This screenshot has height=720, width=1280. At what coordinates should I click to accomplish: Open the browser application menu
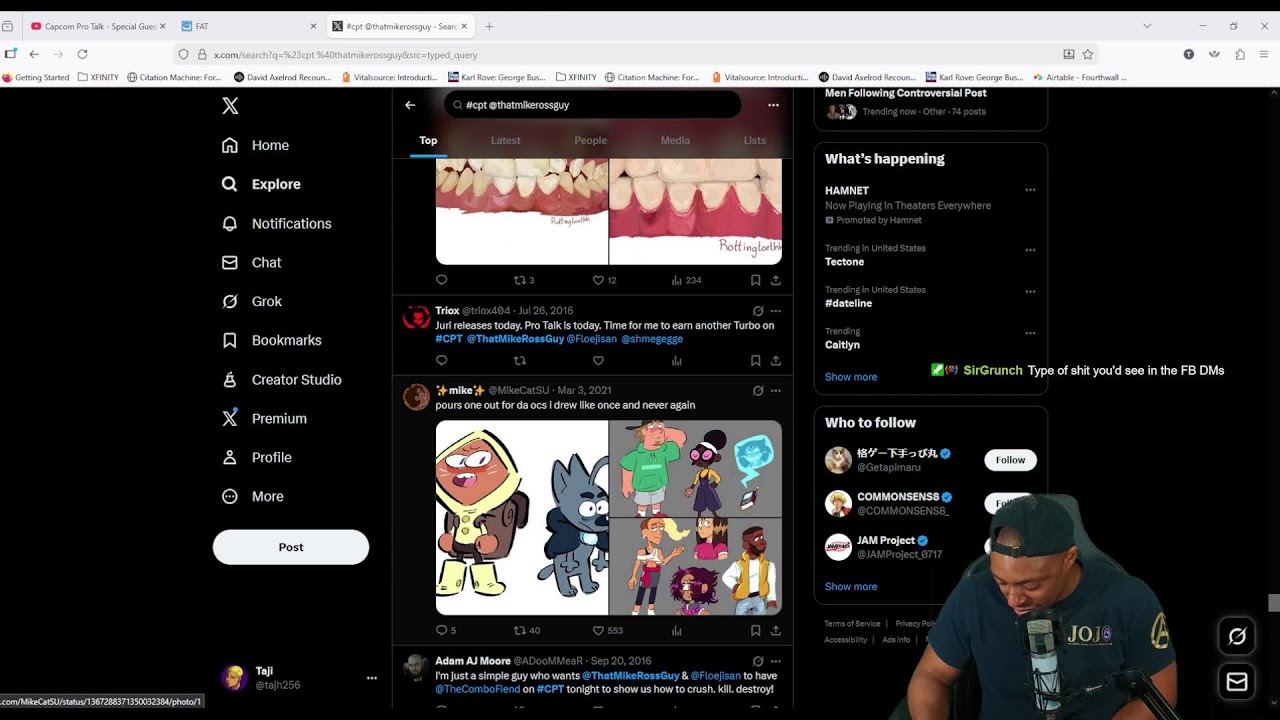[x=1265, y=54]
